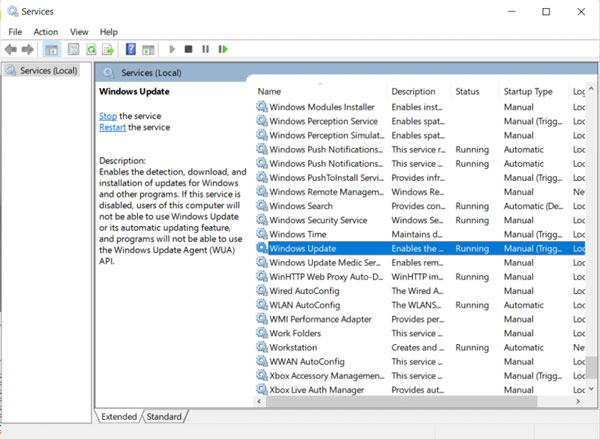Switch to the Extended tab

click(x=119, y=416)
